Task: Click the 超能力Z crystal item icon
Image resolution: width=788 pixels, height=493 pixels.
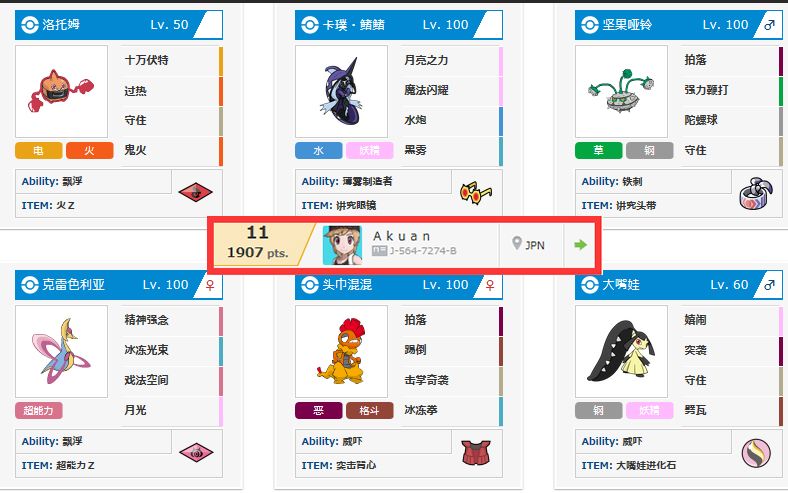Action: tap(196, 452)
